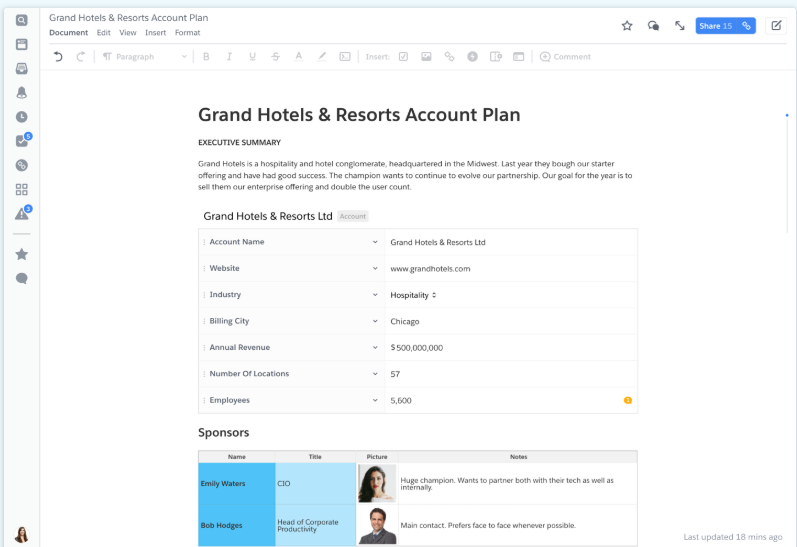The image size is (797, 547).
Task: Toggle strikethrough formatting
Action: [275, 56]
